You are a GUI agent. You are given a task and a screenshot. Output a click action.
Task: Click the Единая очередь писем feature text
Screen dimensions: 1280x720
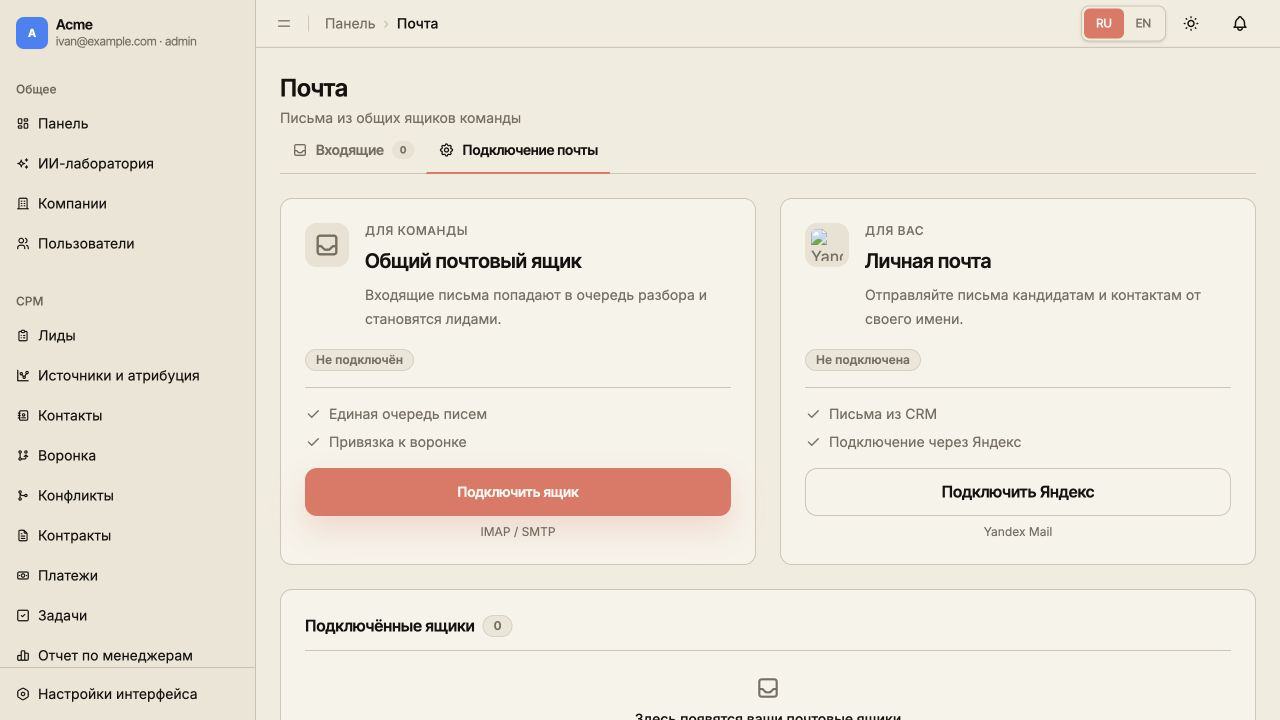click(x=408, y=414)
